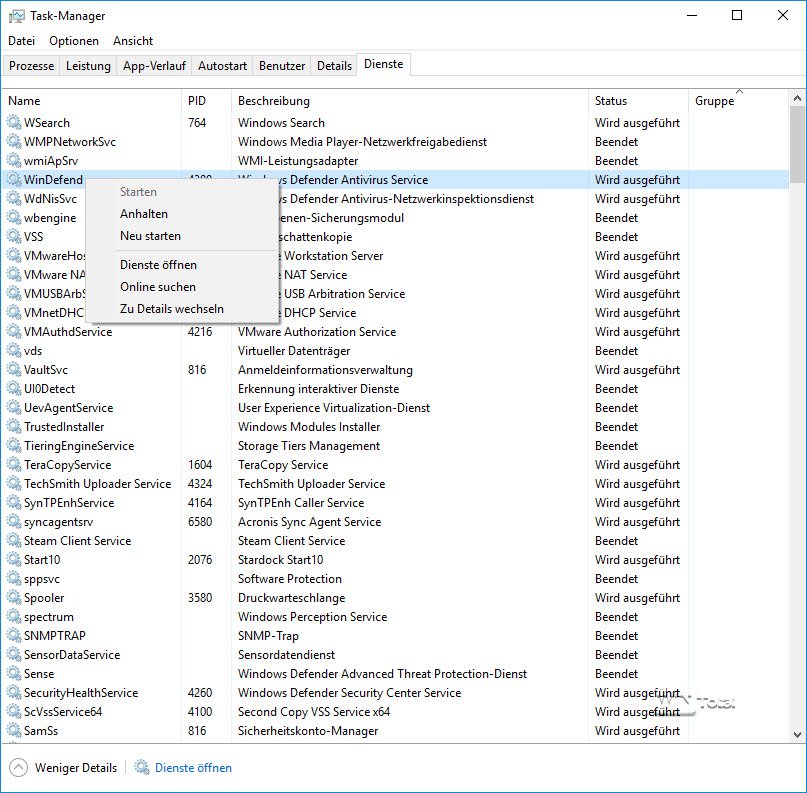Click the services icon next to Dienste öffnen
Viewport: 807px width, 793px height.
142,768
